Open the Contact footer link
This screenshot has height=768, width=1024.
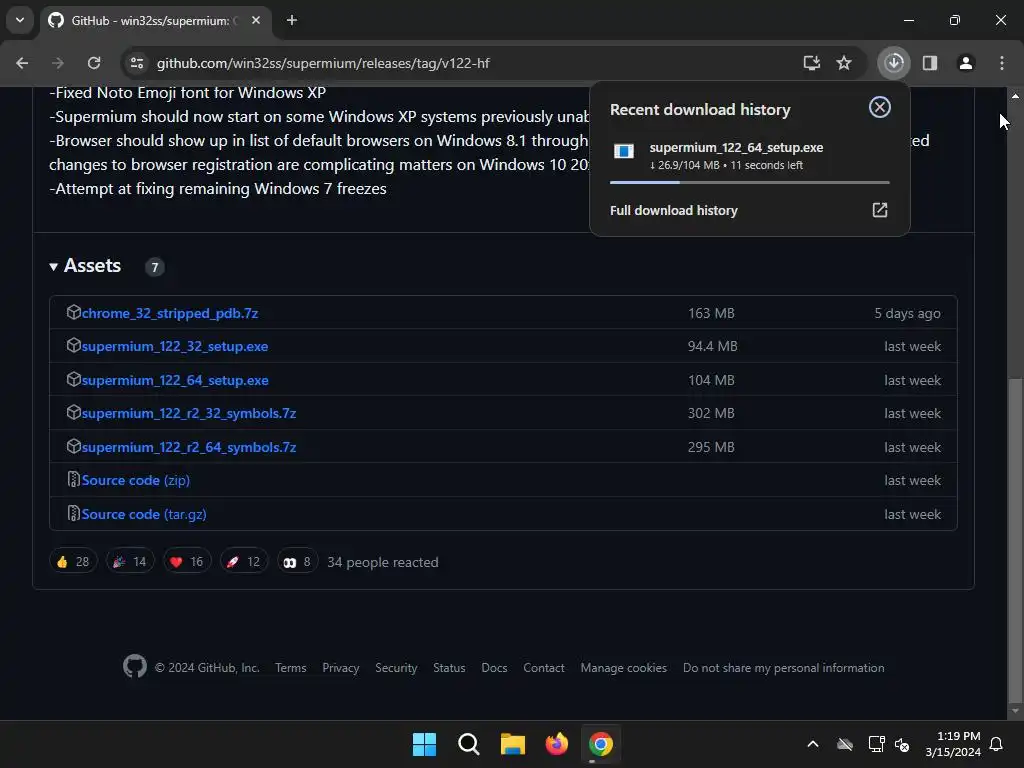tap(543, 667)
